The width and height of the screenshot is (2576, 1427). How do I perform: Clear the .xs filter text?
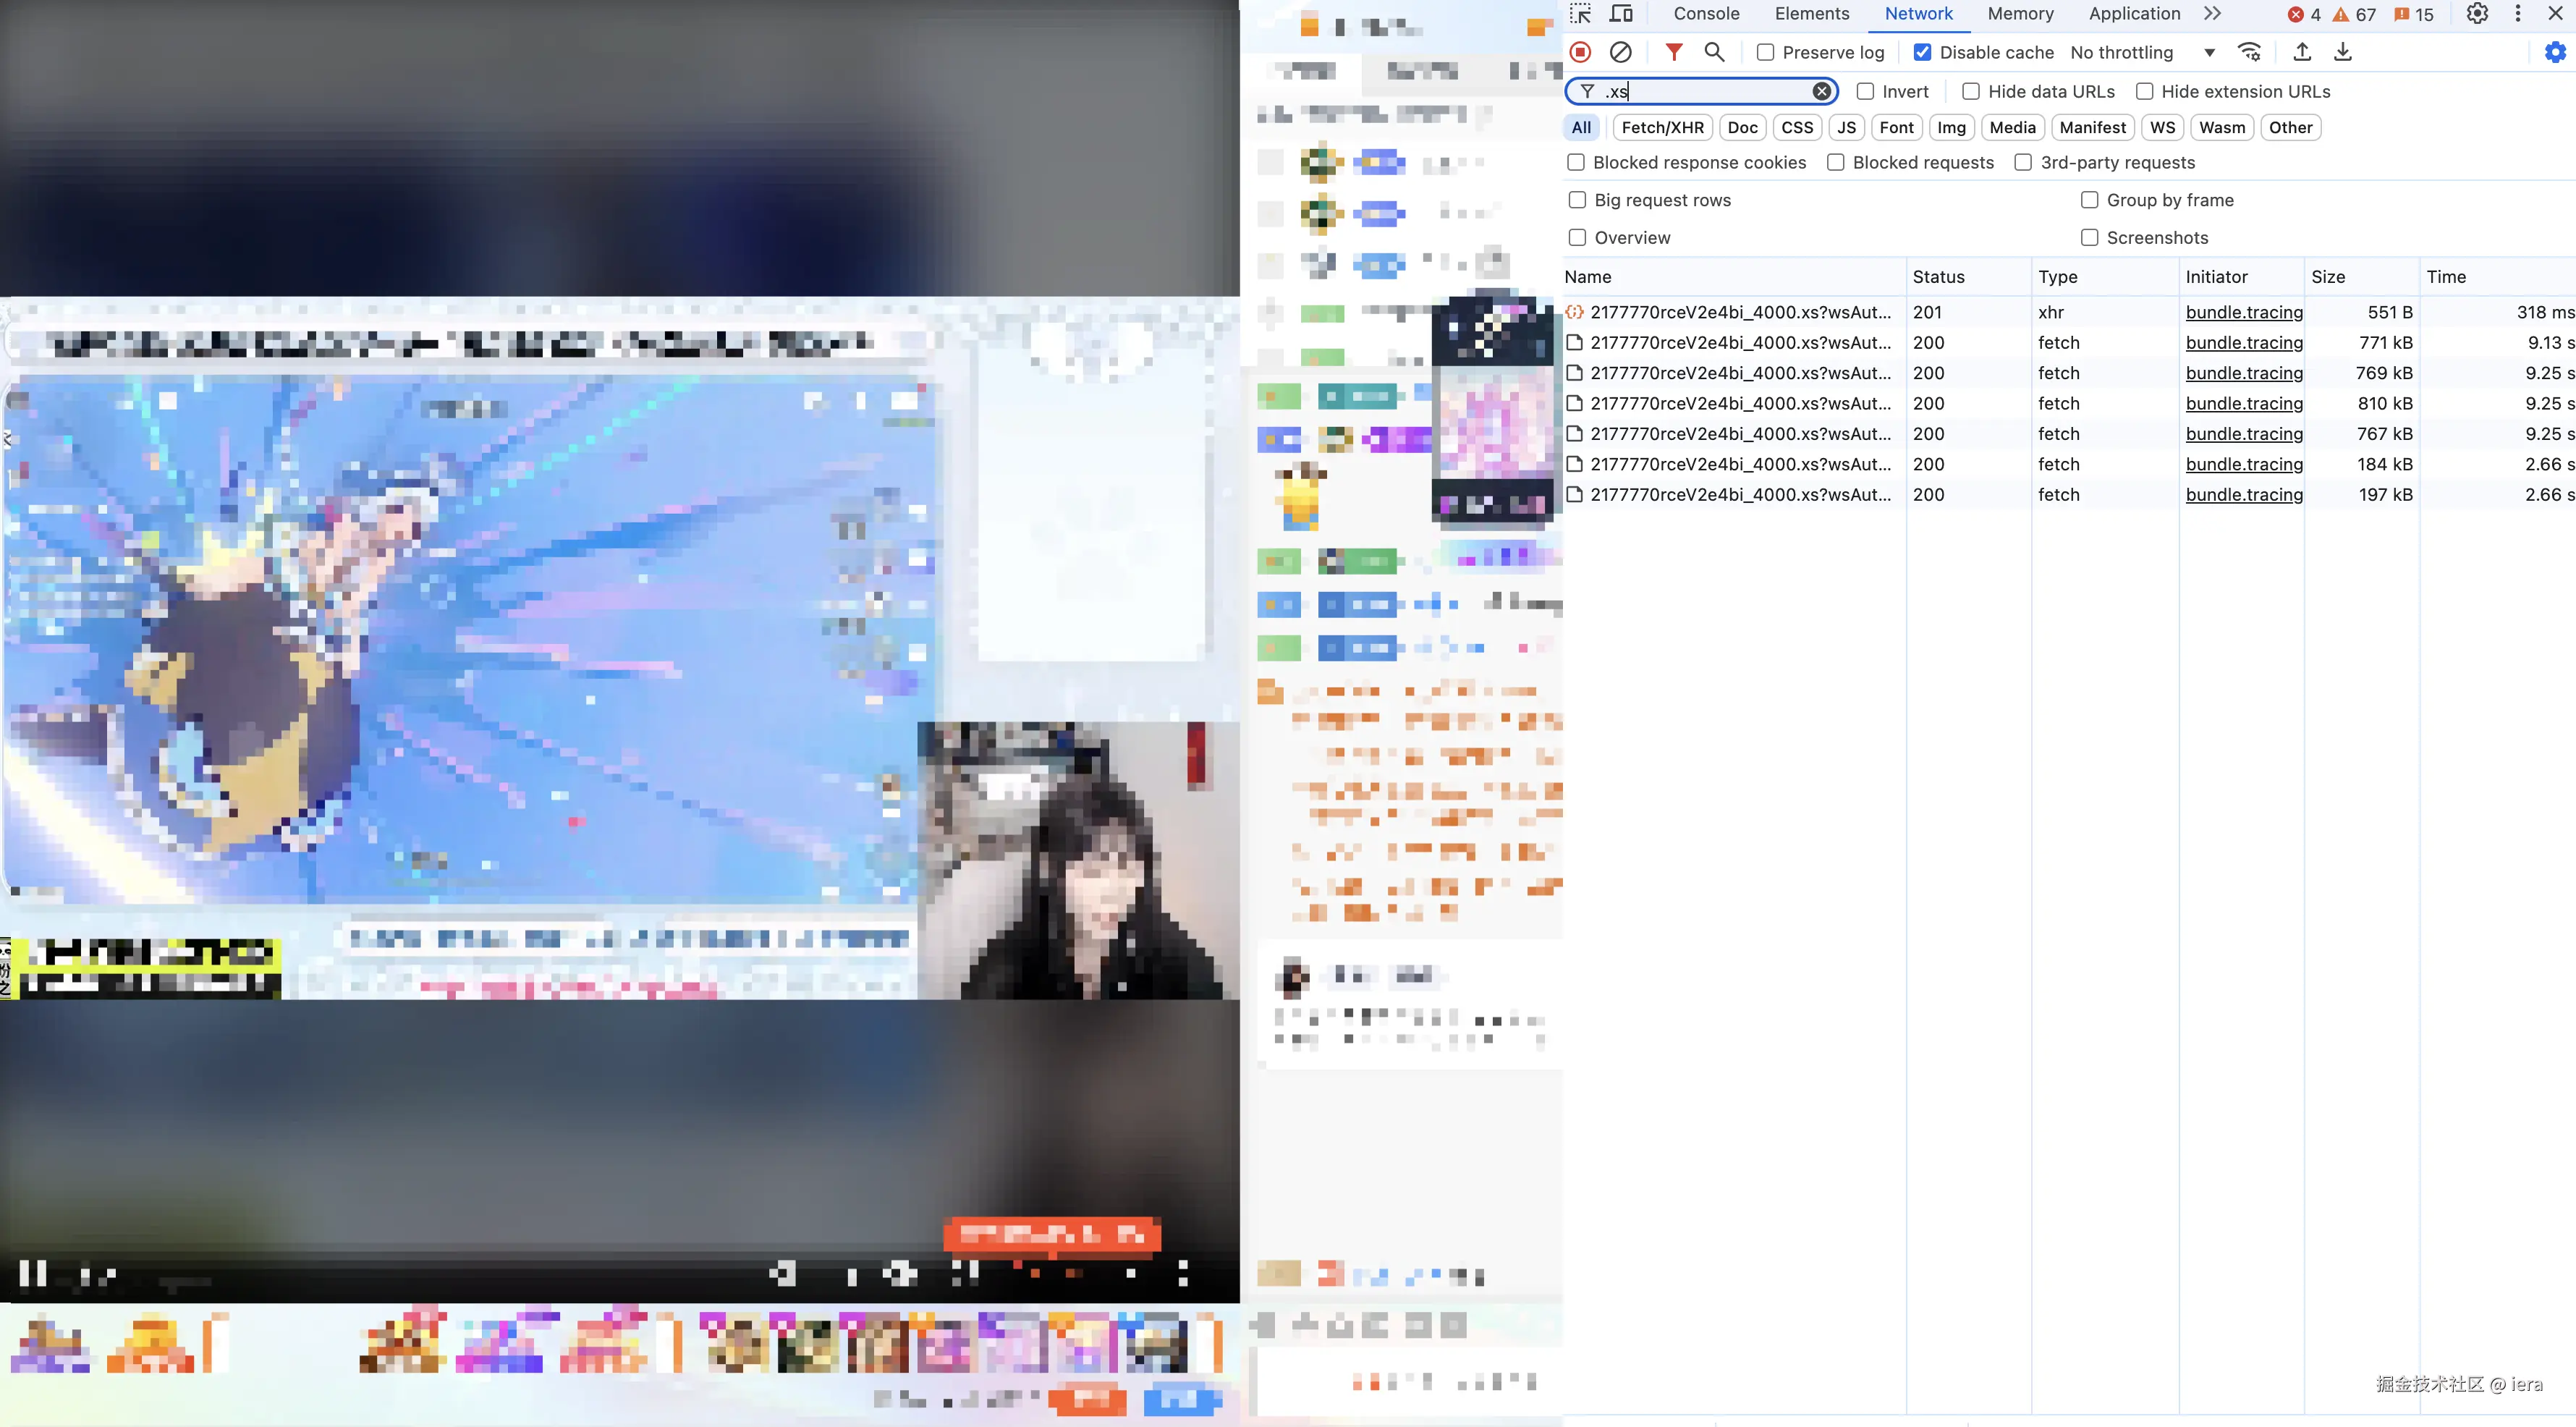point(1821,91)
